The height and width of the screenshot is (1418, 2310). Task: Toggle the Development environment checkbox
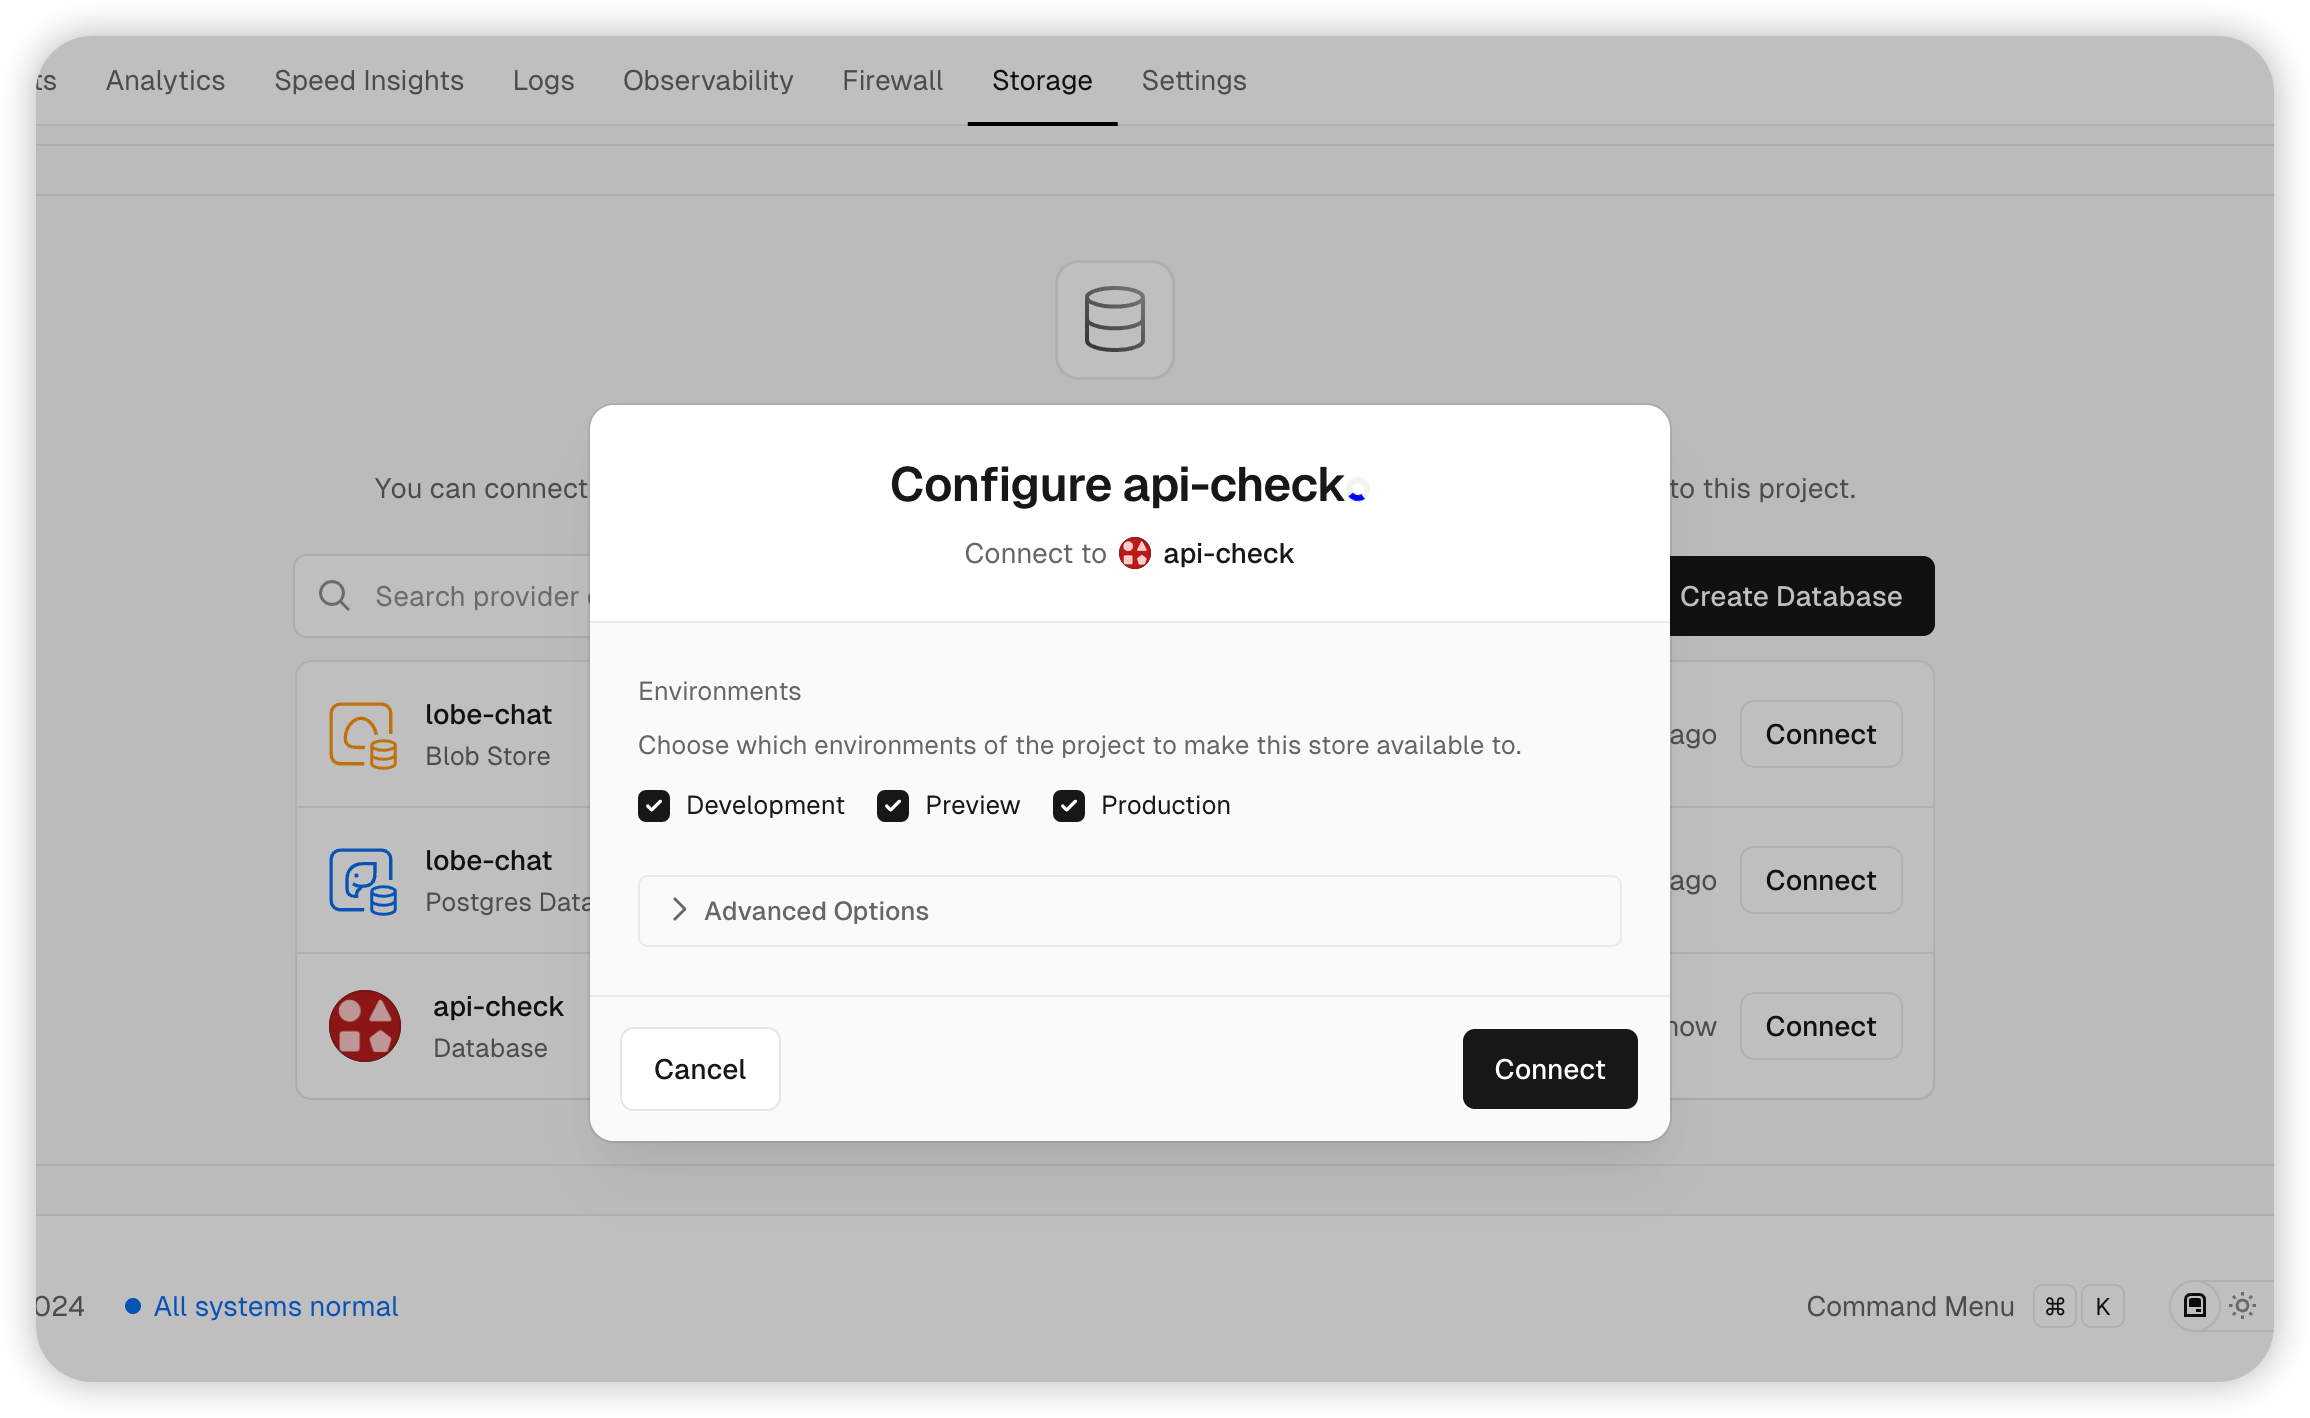pos(655,806)
